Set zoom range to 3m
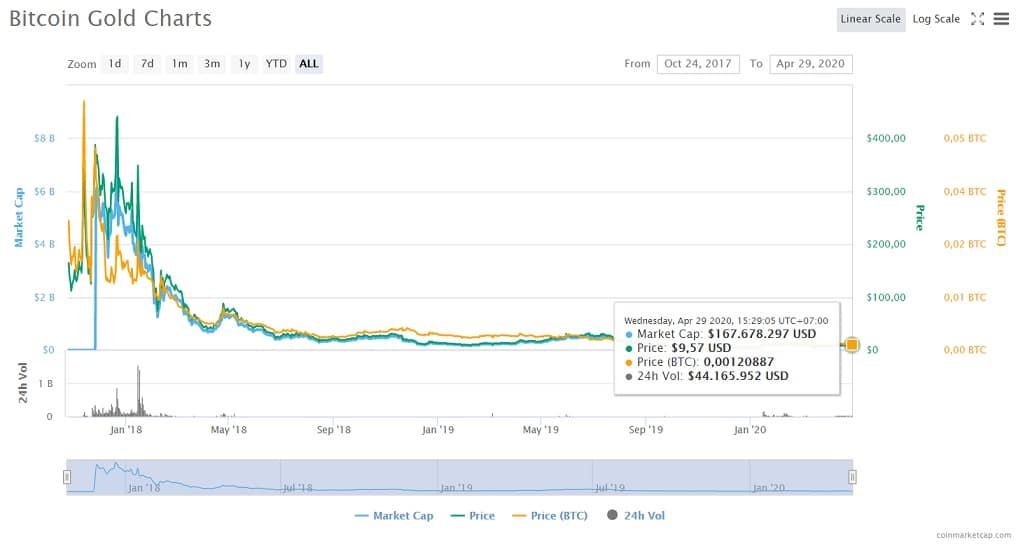 coord(211,63)
